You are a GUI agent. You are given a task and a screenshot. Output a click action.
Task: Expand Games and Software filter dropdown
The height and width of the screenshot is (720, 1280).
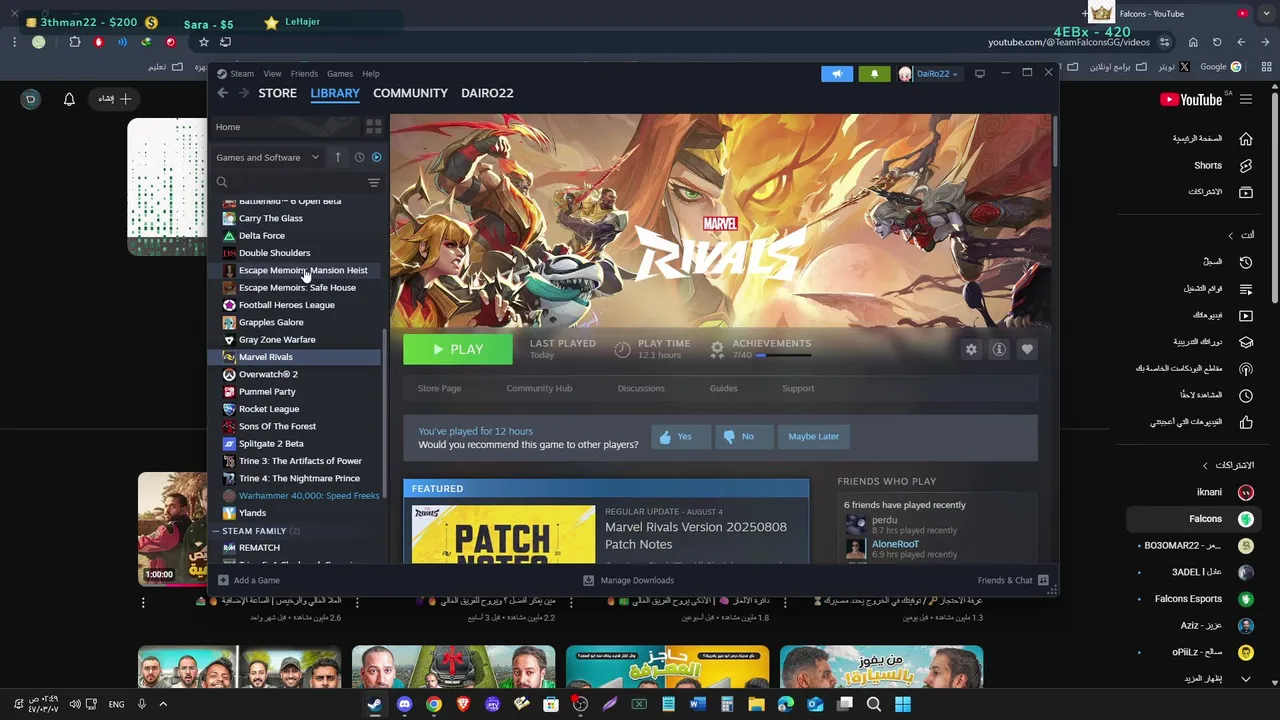coord(268,157)
